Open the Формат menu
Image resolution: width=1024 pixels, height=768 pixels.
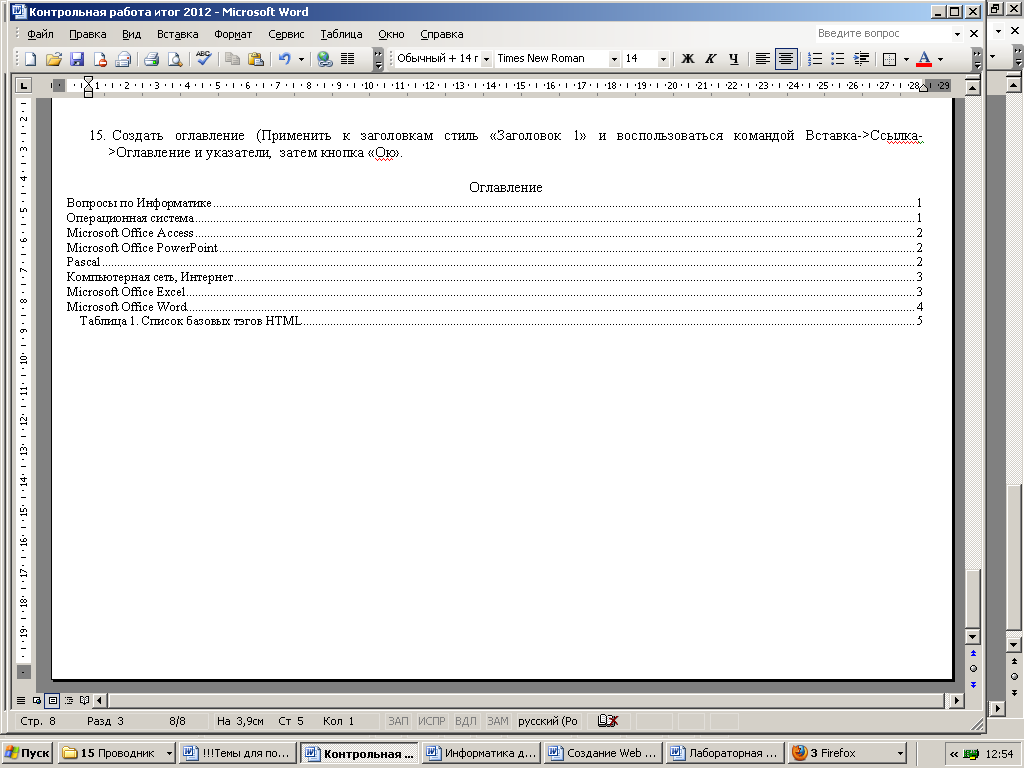232,34
